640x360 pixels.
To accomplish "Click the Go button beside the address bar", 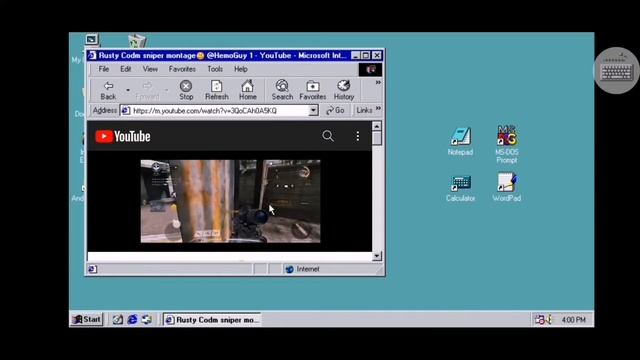I will [x=335, y=111].
